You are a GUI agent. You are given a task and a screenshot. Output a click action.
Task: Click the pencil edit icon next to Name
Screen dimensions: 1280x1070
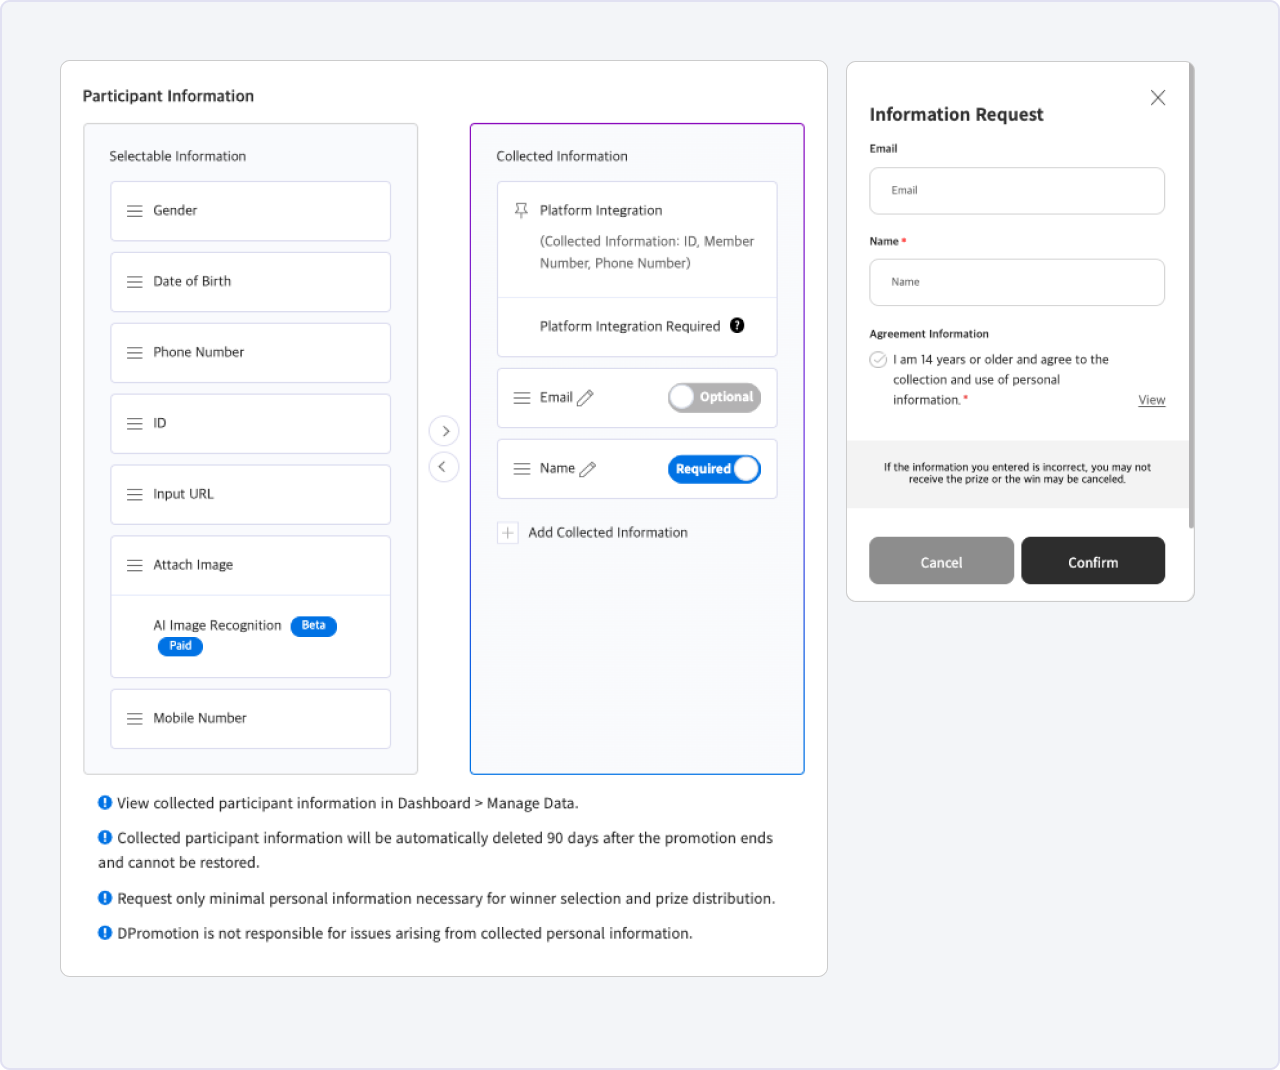[x=587, y=469]
